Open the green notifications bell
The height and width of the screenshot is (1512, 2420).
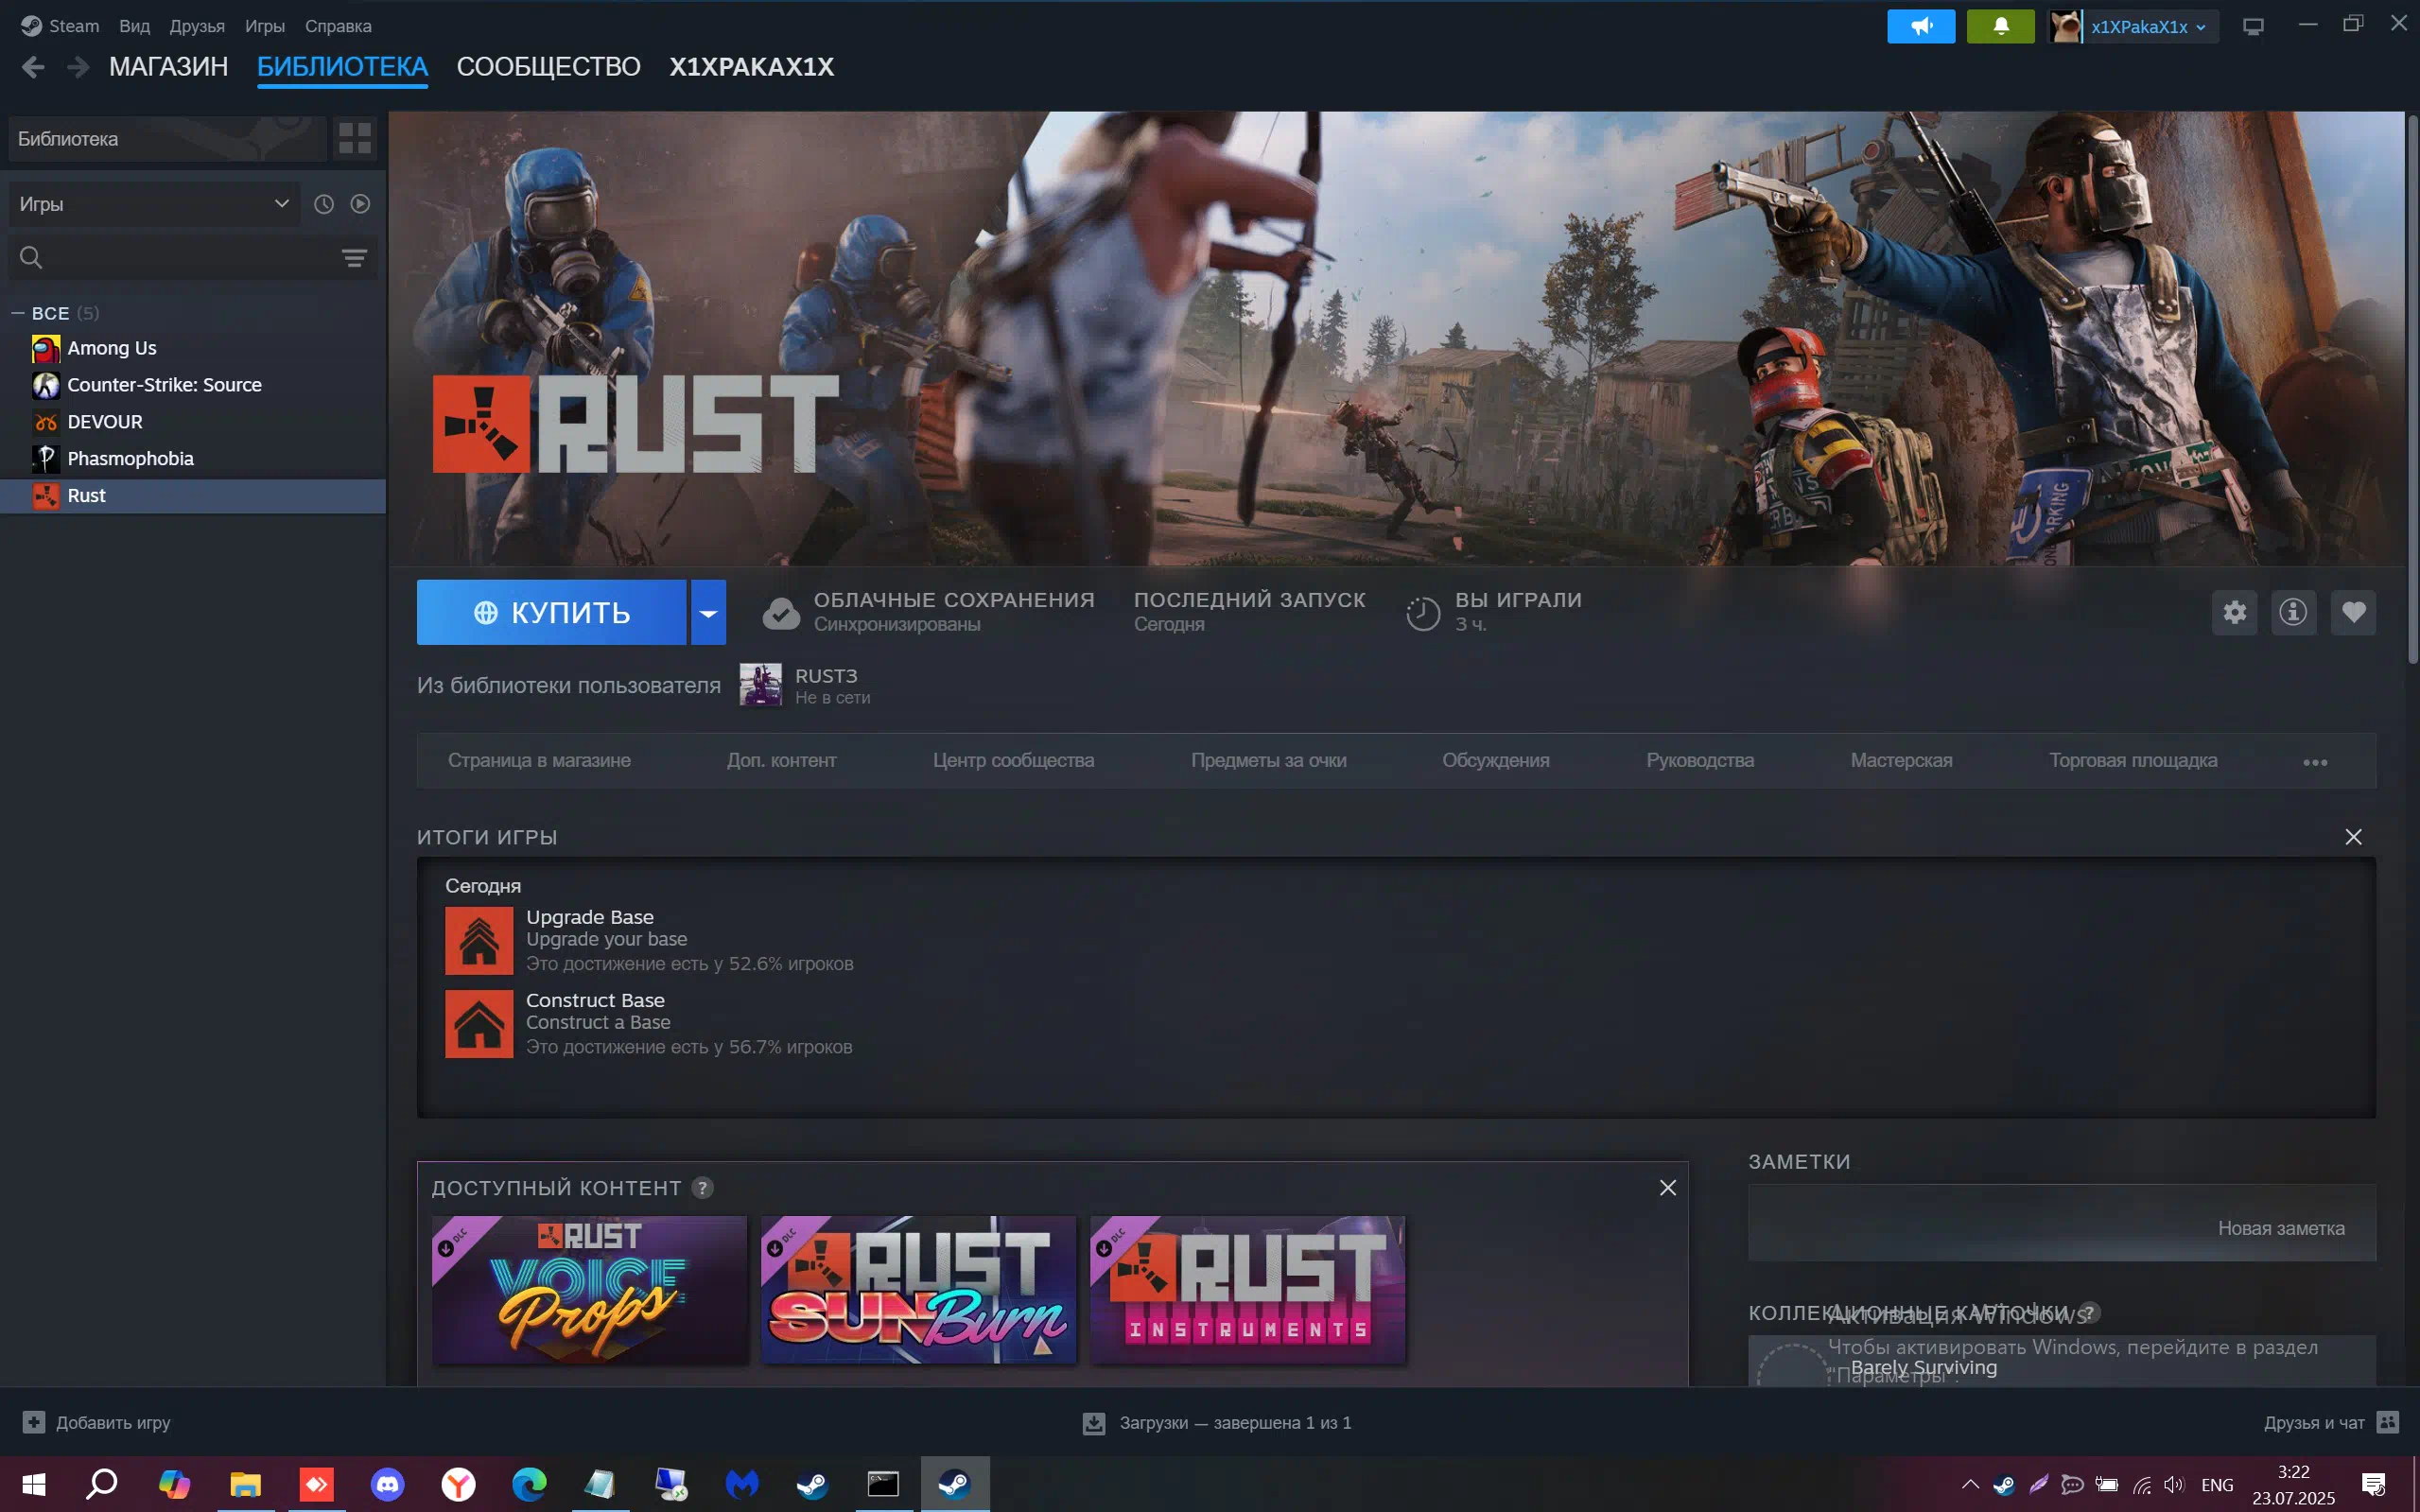(x=2000, y=26)
